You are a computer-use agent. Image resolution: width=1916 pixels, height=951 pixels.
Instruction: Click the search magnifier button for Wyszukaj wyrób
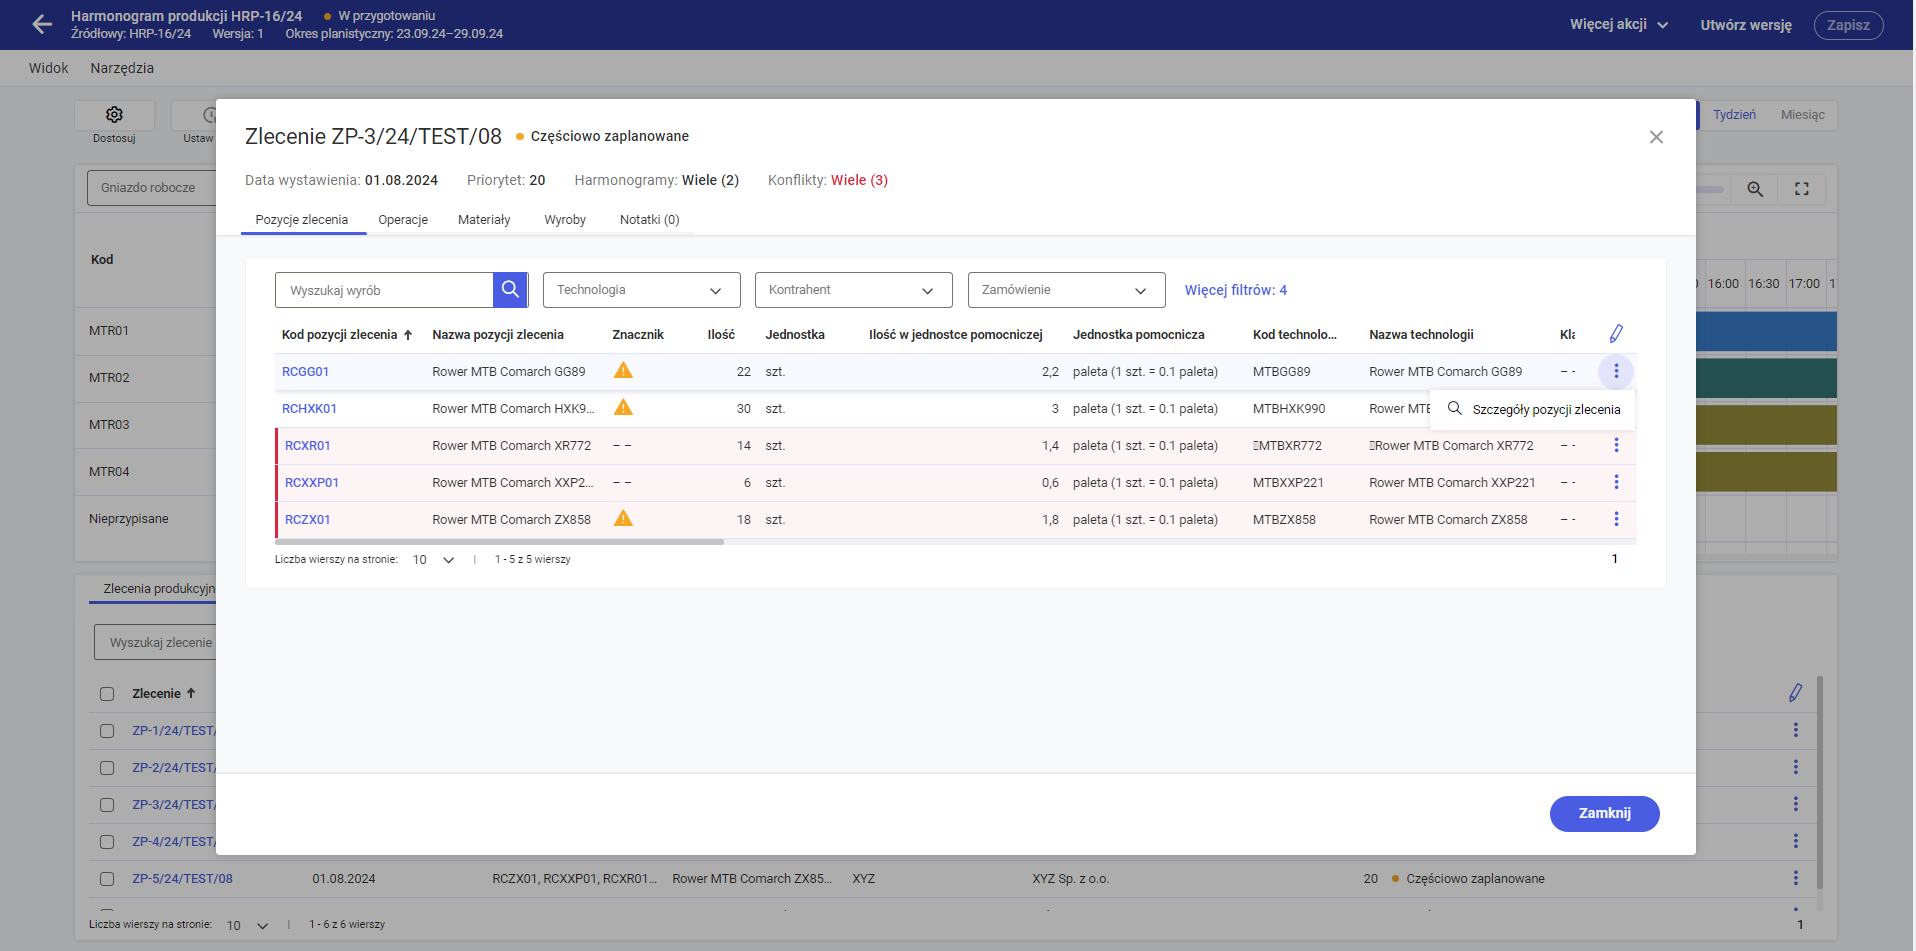click(510, 290)
